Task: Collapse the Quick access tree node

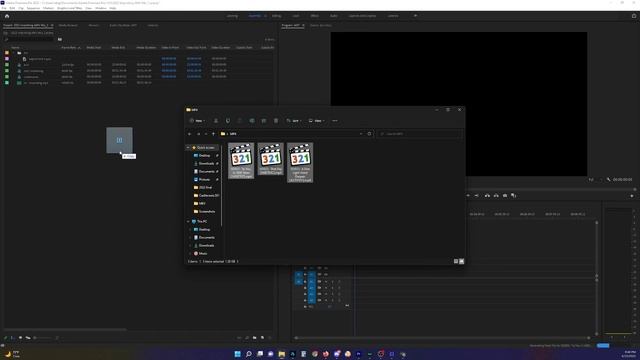Action: click(x=188, y=147)
